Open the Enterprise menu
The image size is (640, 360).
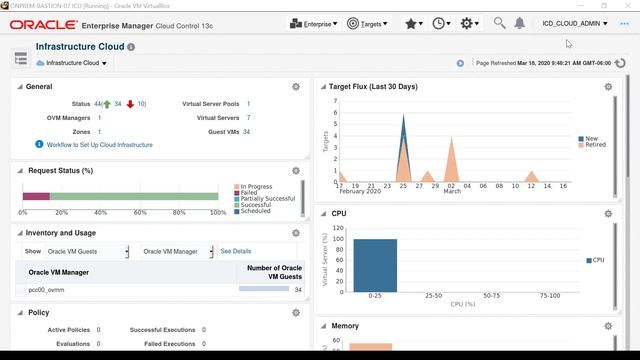(x=313, y=24)
